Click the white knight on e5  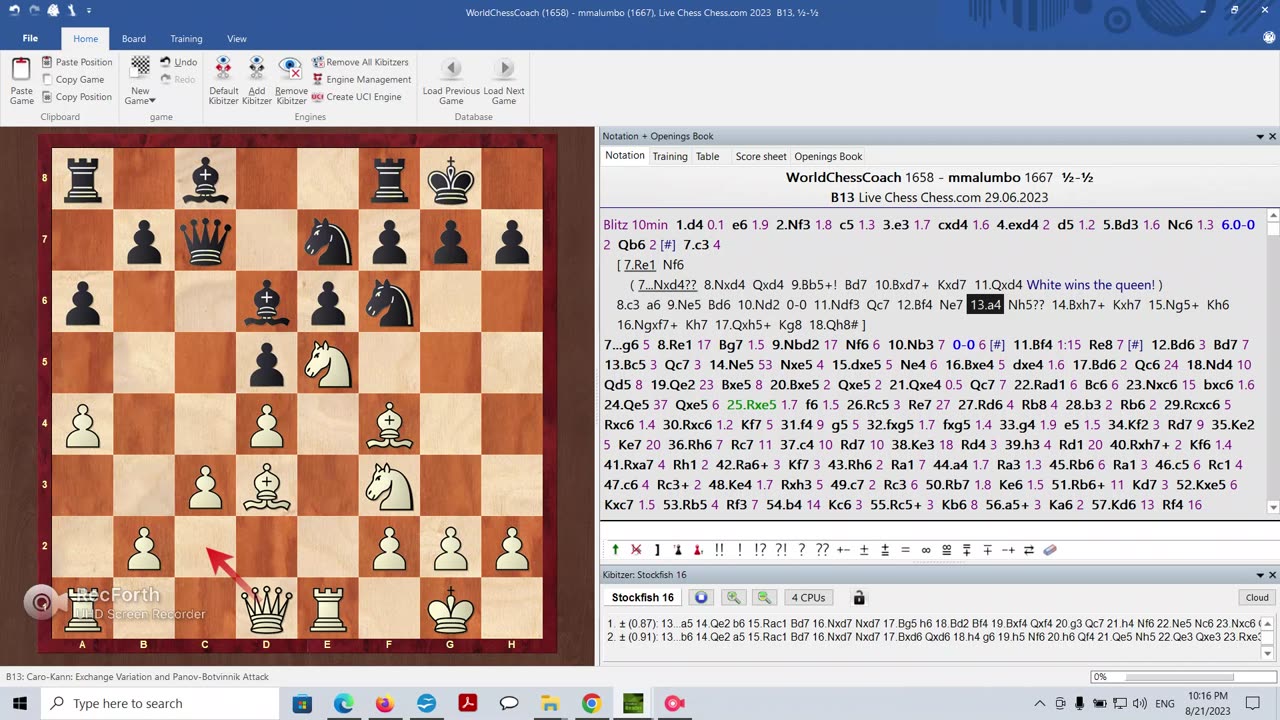tap(329, 363)
